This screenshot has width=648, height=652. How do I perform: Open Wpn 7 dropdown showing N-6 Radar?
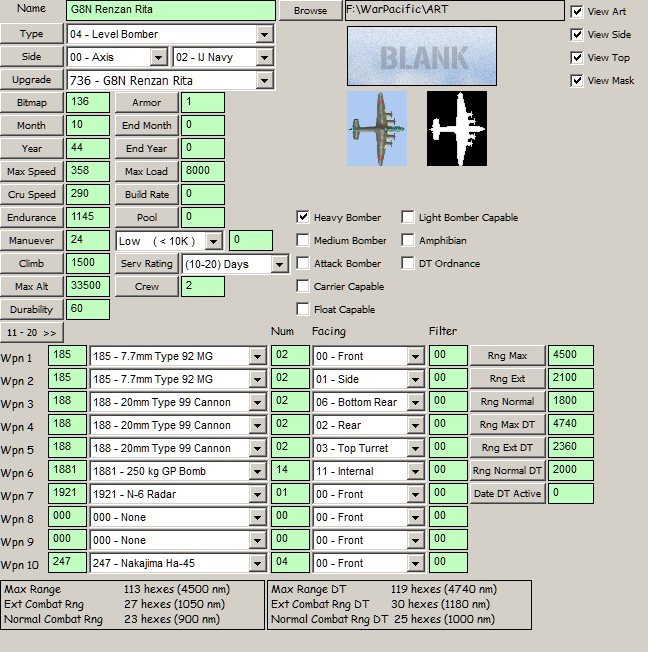tap(257, 494)
